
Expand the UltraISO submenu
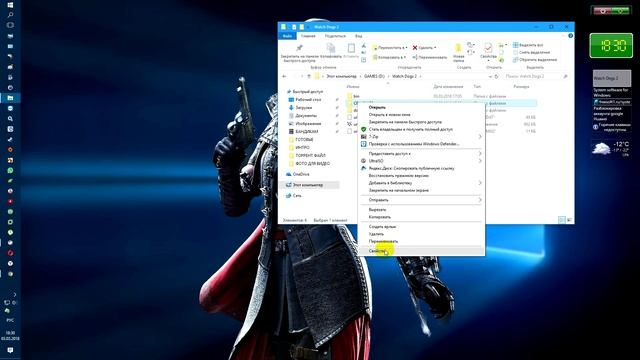[480, 161]
